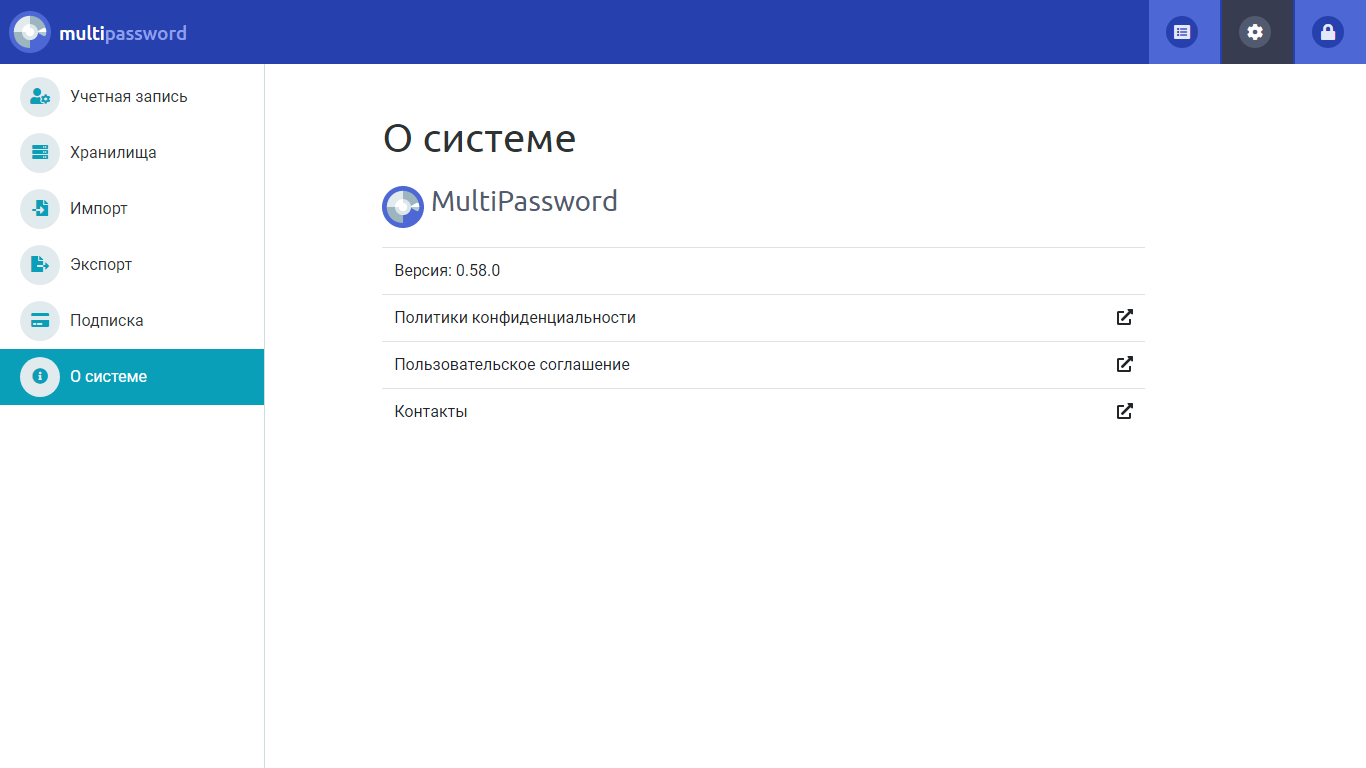Open the password list view icon
This screenshot has height=768, width=1366.
[1182, 32]
